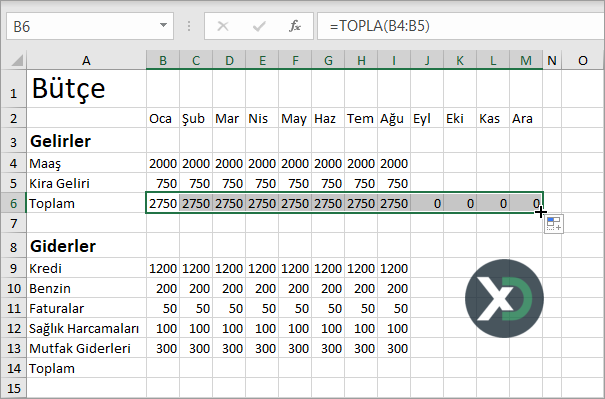Click the Tem month header cell
Screen dimensions: 605x399
pyautogui.click(x=361, y=118)
